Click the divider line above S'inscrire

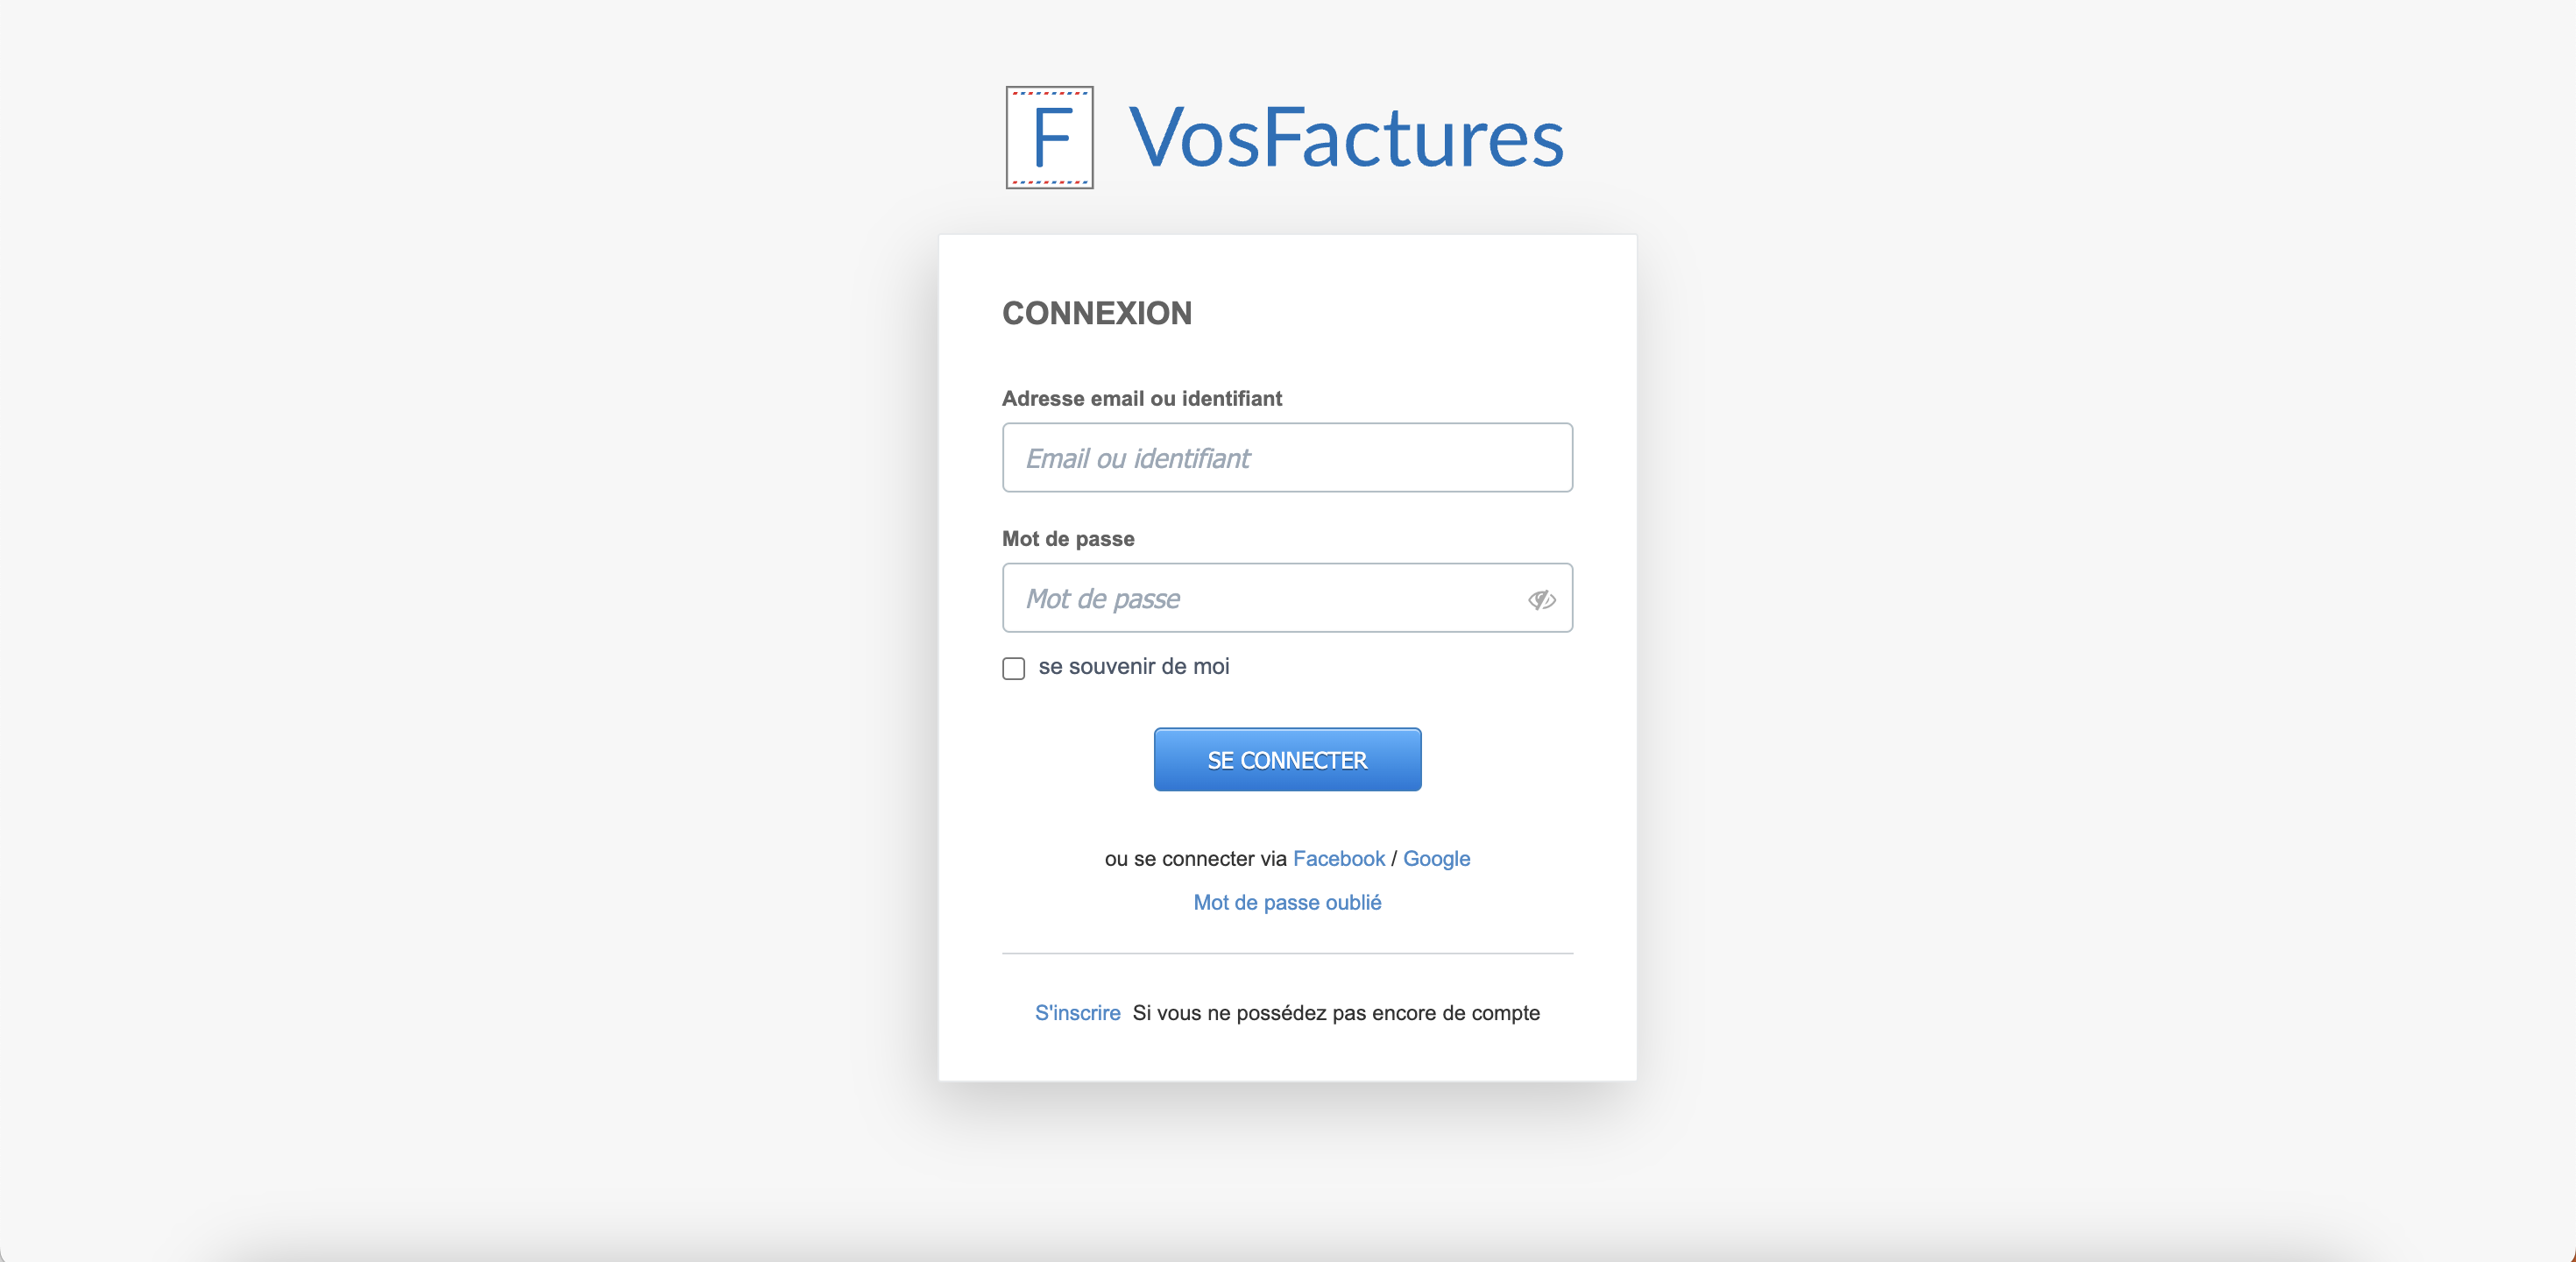pos(1287,954)
